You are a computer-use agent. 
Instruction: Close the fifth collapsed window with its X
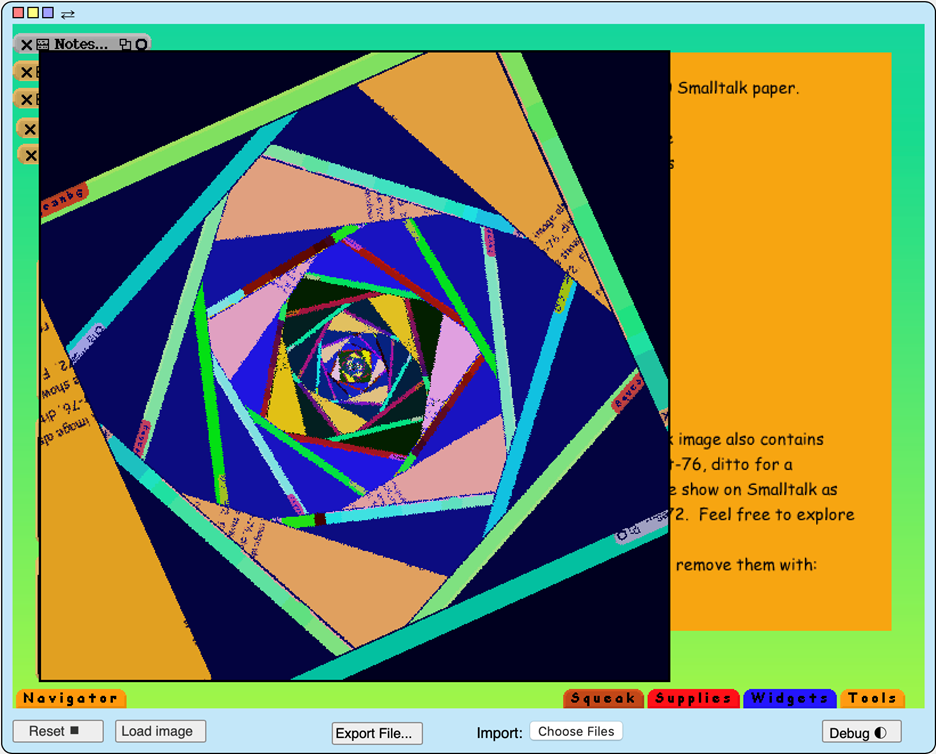coord(31,156)
